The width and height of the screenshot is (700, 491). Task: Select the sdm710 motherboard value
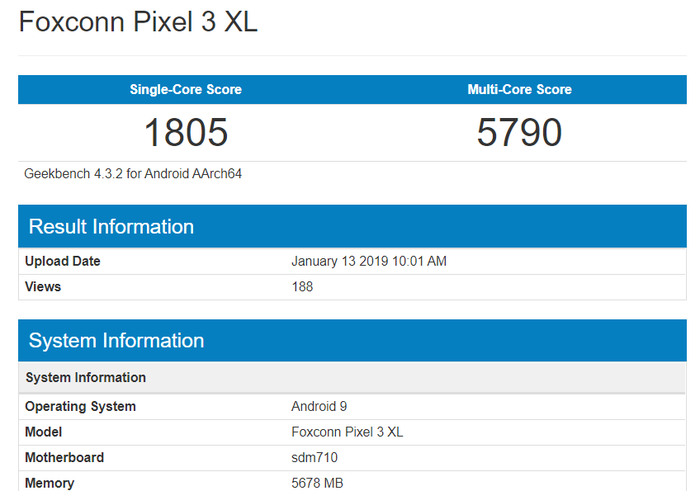[314, 458]
